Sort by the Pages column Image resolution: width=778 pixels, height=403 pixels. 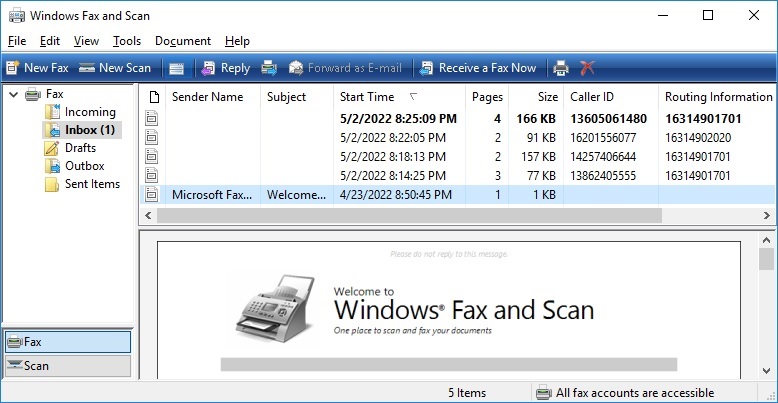(x=487, y=97)
